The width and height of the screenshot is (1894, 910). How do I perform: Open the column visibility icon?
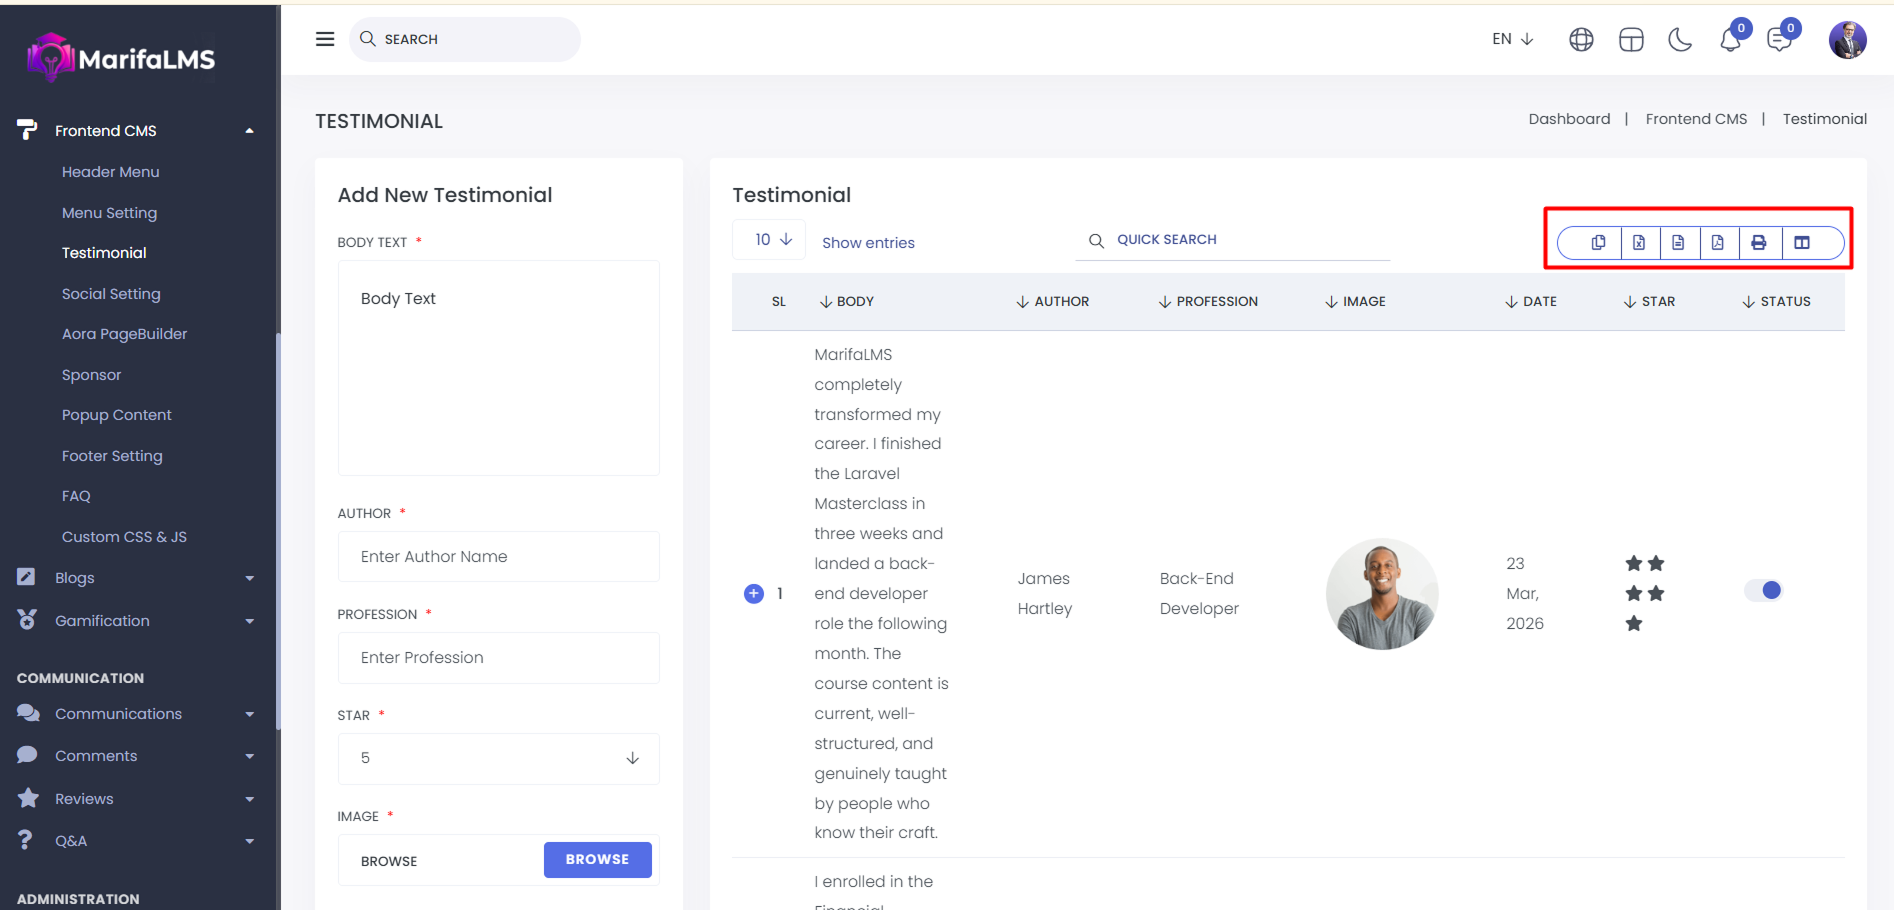click(x=1802, y=242)
